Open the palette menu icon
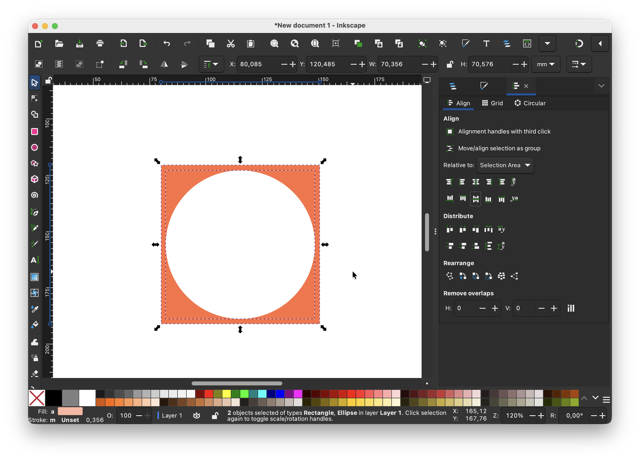Viewport: 640px width, 461px height. (606, 400)
